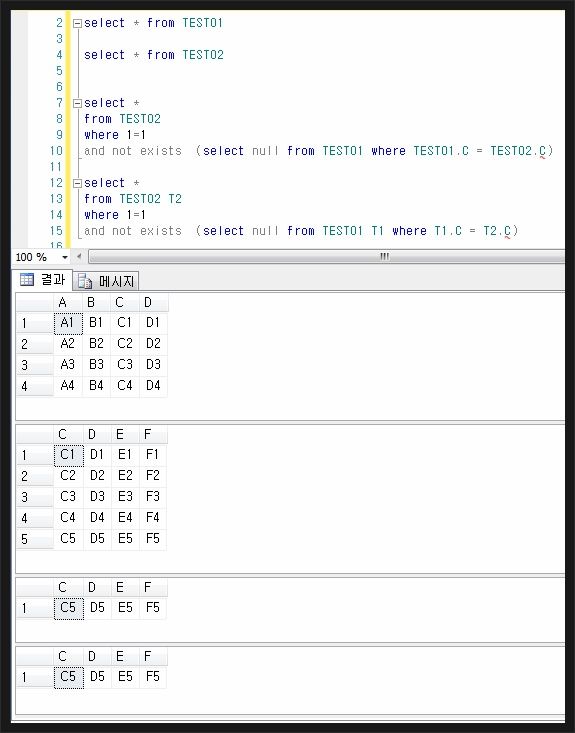Select cell C1 in the second result grid
The image size is (575, 733).
pos(69,455)
